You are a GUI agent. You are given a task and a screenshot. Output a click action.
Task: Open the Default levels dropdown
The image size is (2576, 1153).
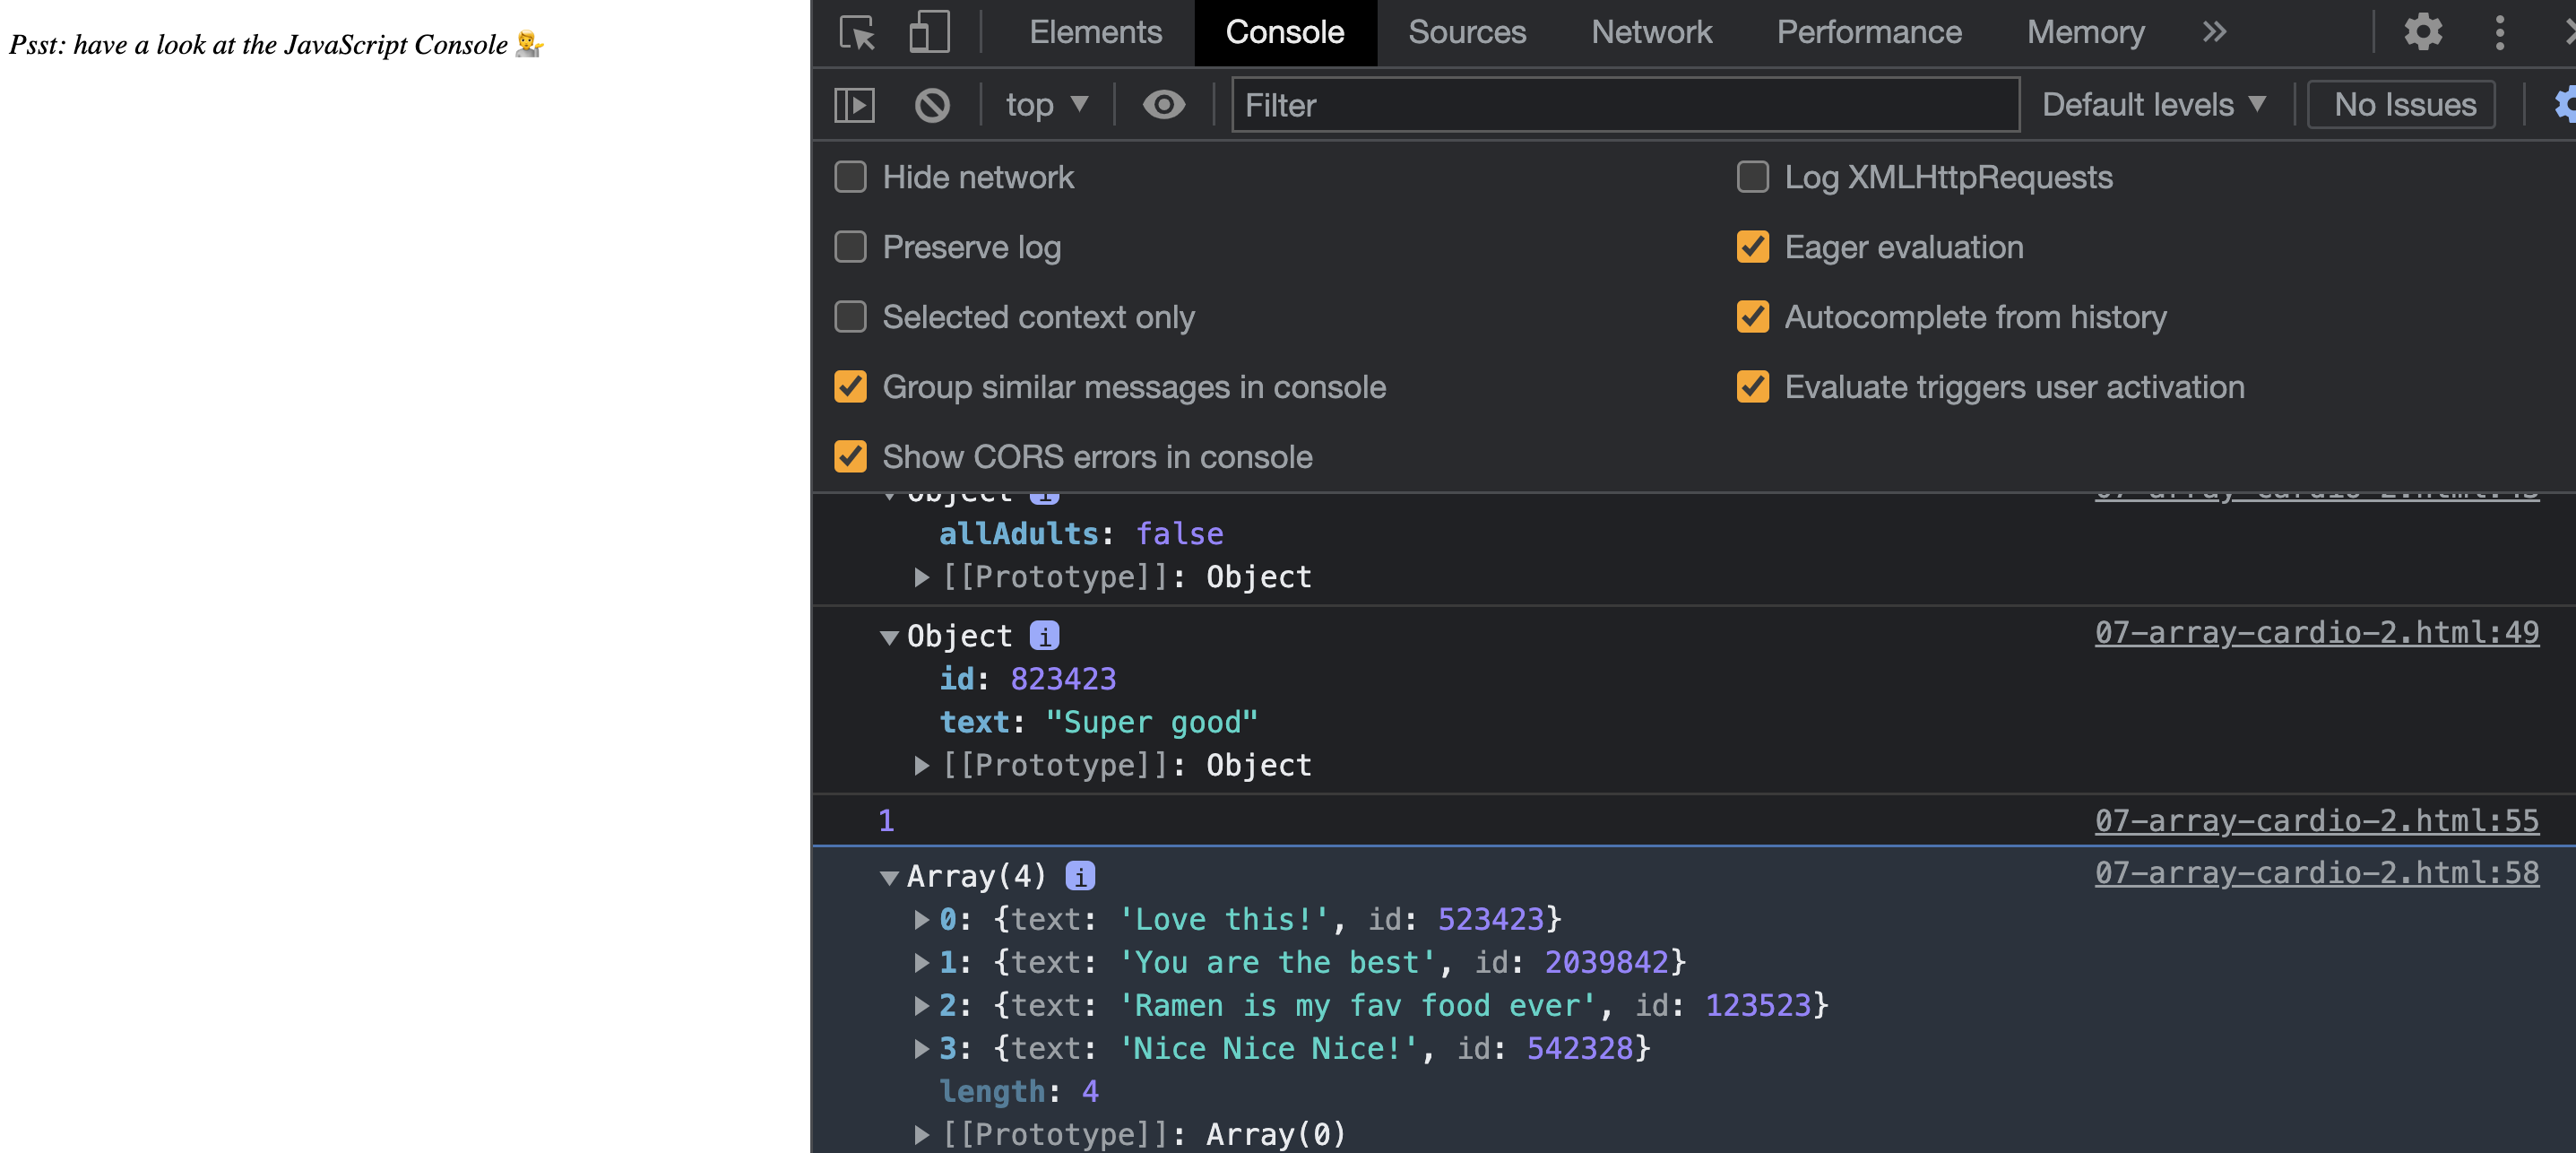pos(2153,105)
